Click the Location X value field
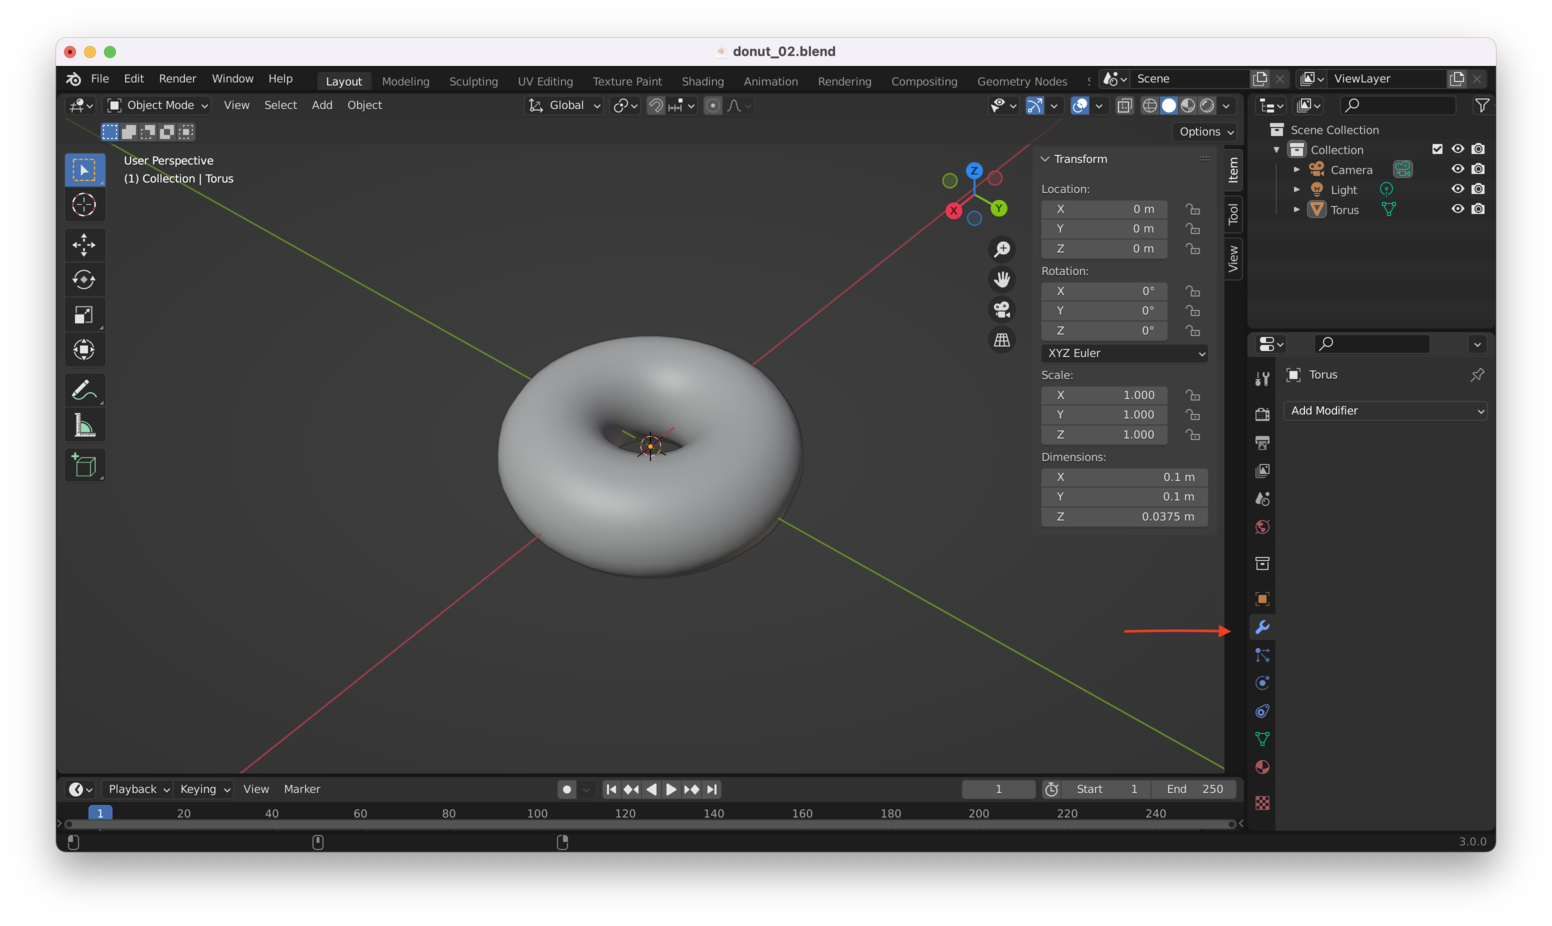This screenshot has height=926, width=1552. coord(1104,209)
